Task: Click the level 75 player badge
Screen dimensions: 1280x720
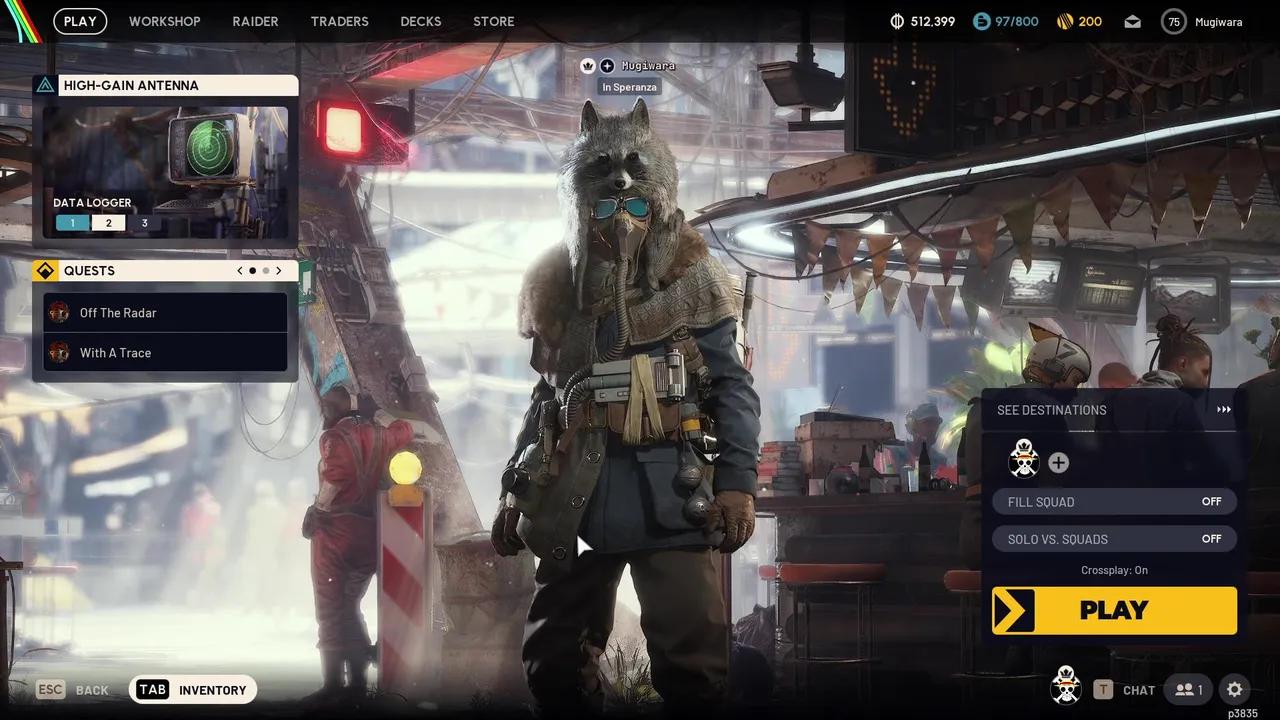Action: pyautogui.click(x=1175, y=21)
